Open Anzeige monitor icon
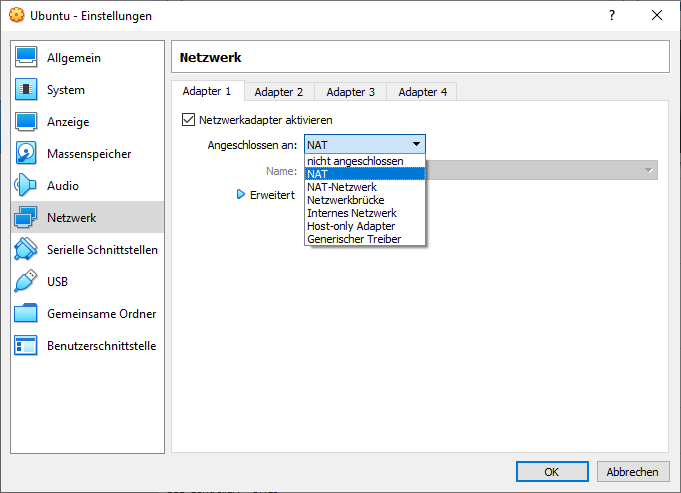This screenshot has width=681, height=493. [x=26, y=122]
